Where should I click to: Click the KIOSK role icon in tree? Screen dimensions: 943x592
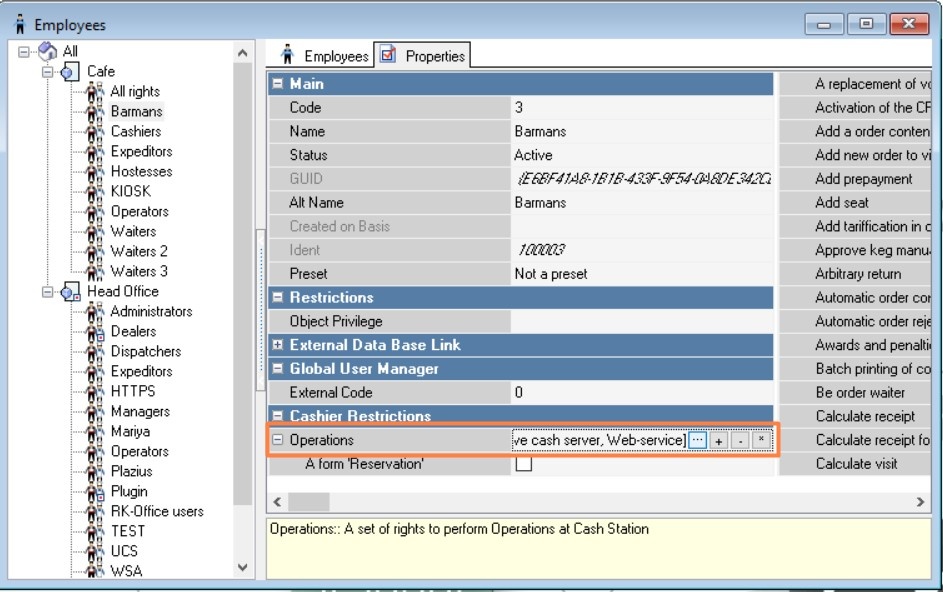[96, 192]
